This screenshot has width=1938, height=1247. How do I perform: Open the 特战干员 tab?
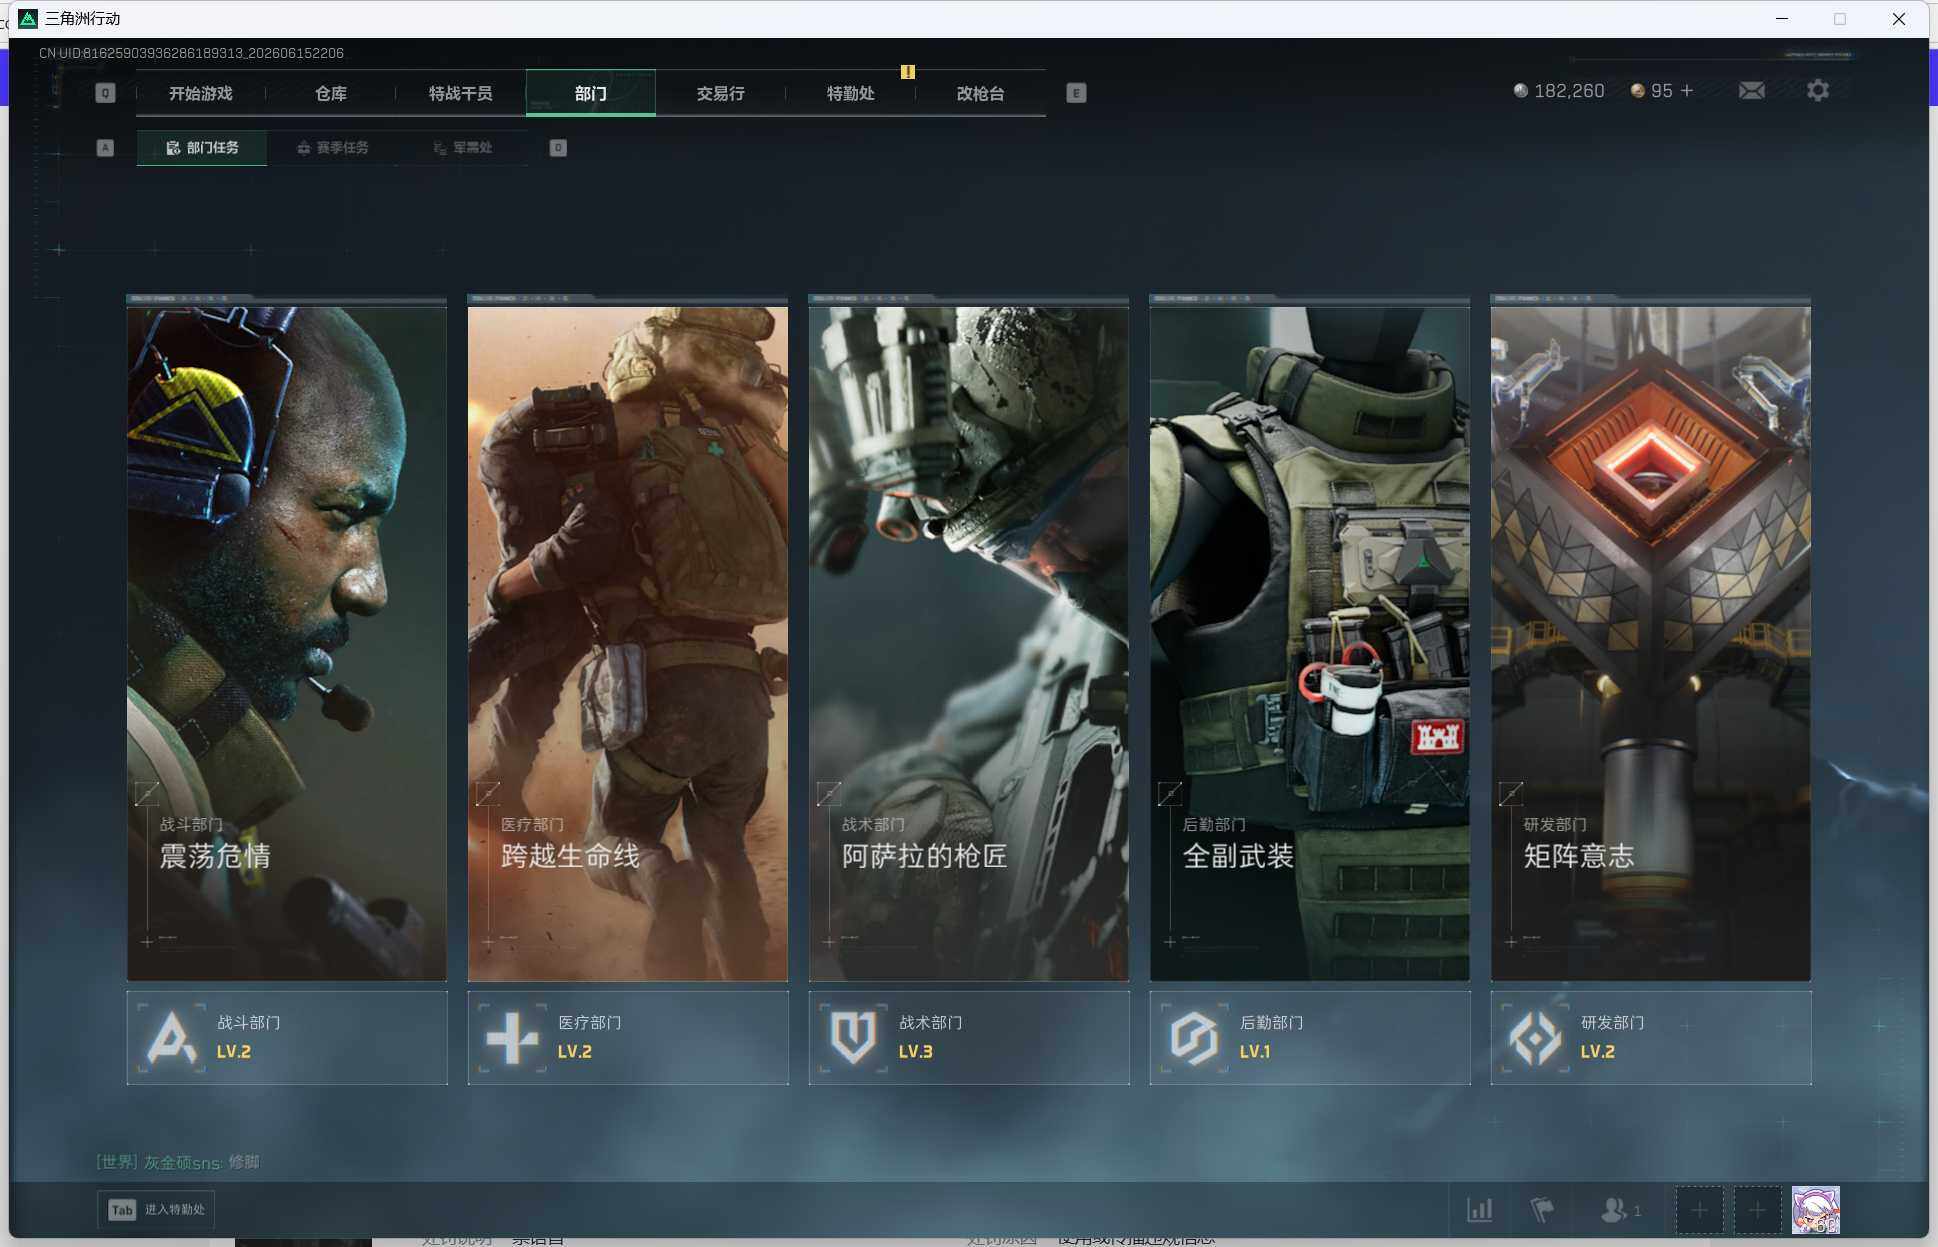pos(460,93)
